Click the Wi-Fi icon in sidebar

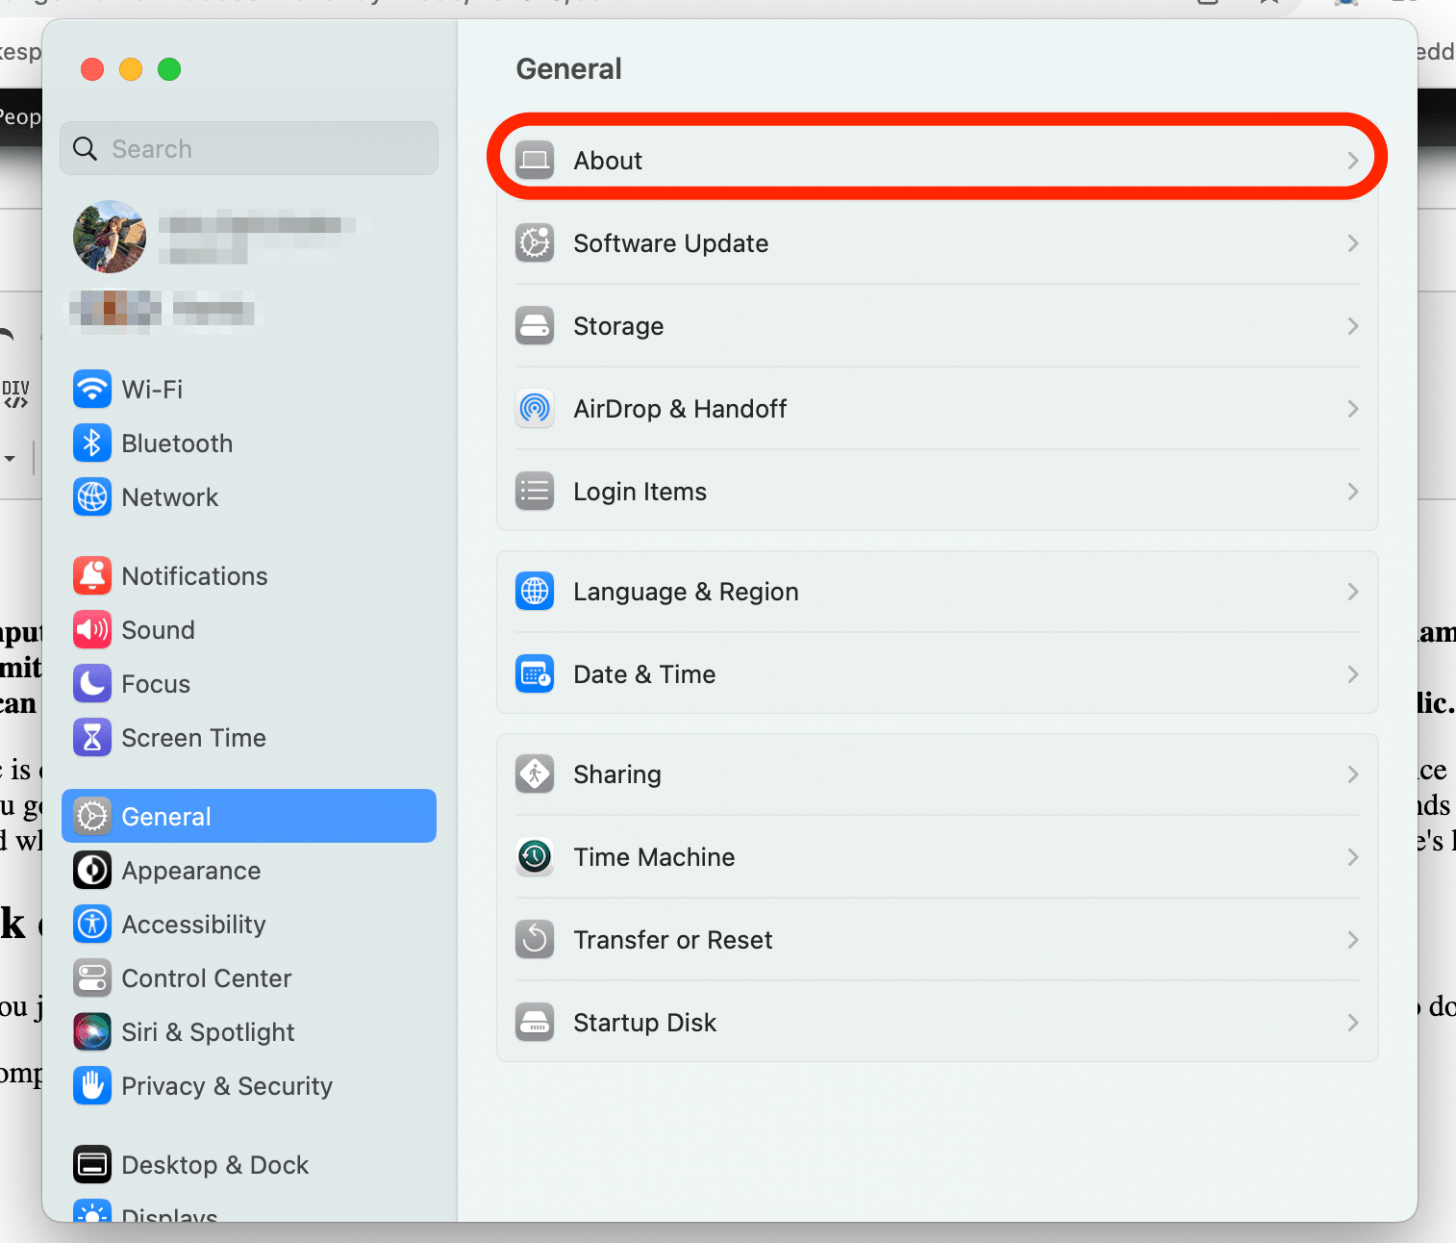[92, 389]
